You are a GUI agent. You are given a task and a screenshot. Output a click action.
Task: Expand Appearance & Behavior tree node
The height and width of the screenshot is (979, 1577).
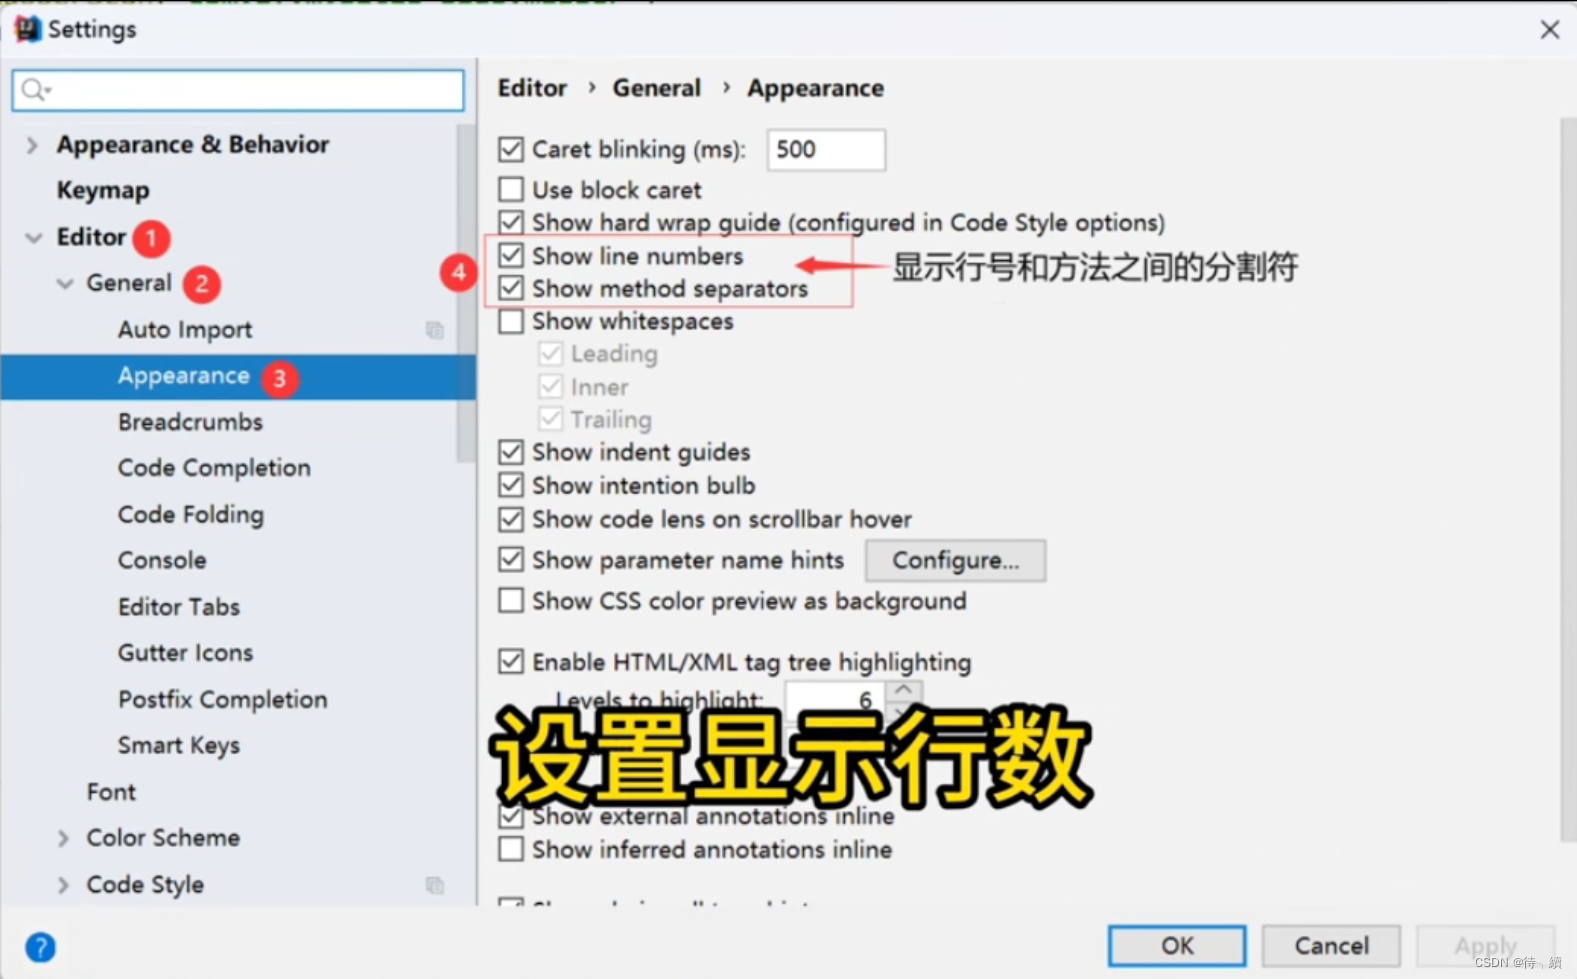point(32,145)
